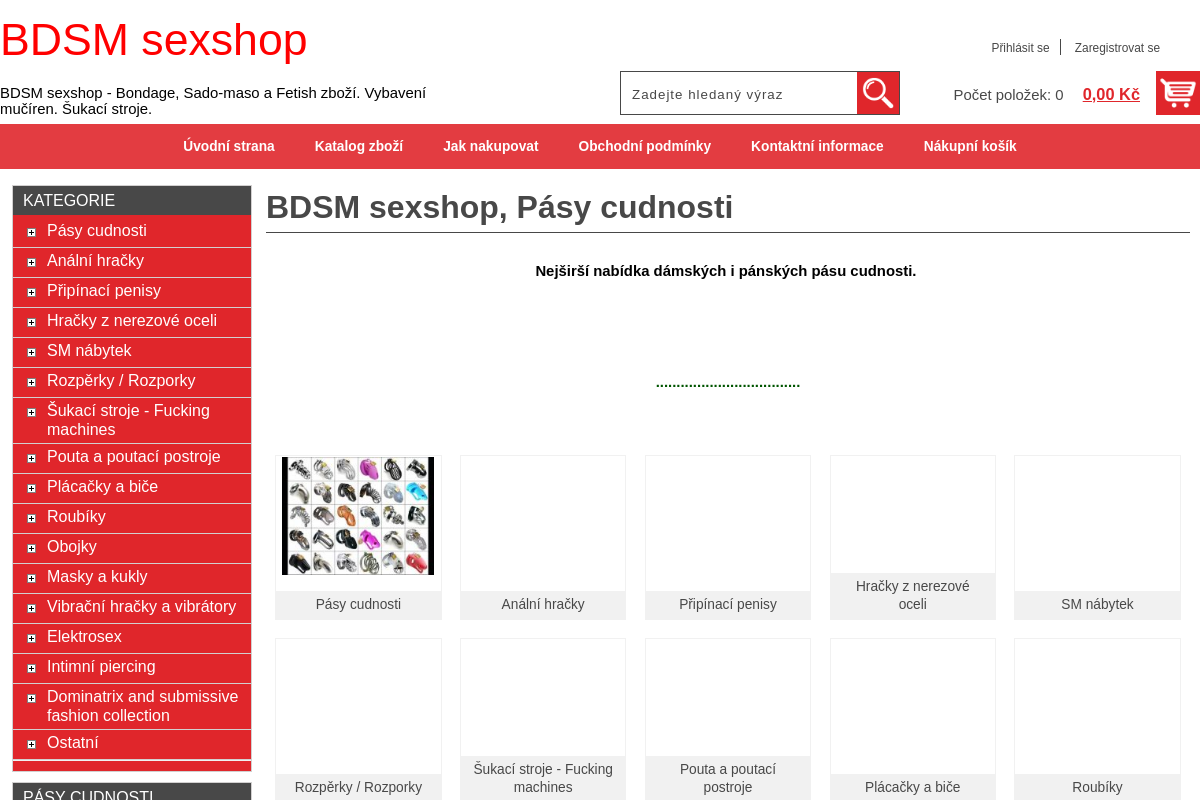The image size is (1200, 800).
Task: Select Ostatní sidebar link
Action: pyautogui.click(x=73, y=743)
